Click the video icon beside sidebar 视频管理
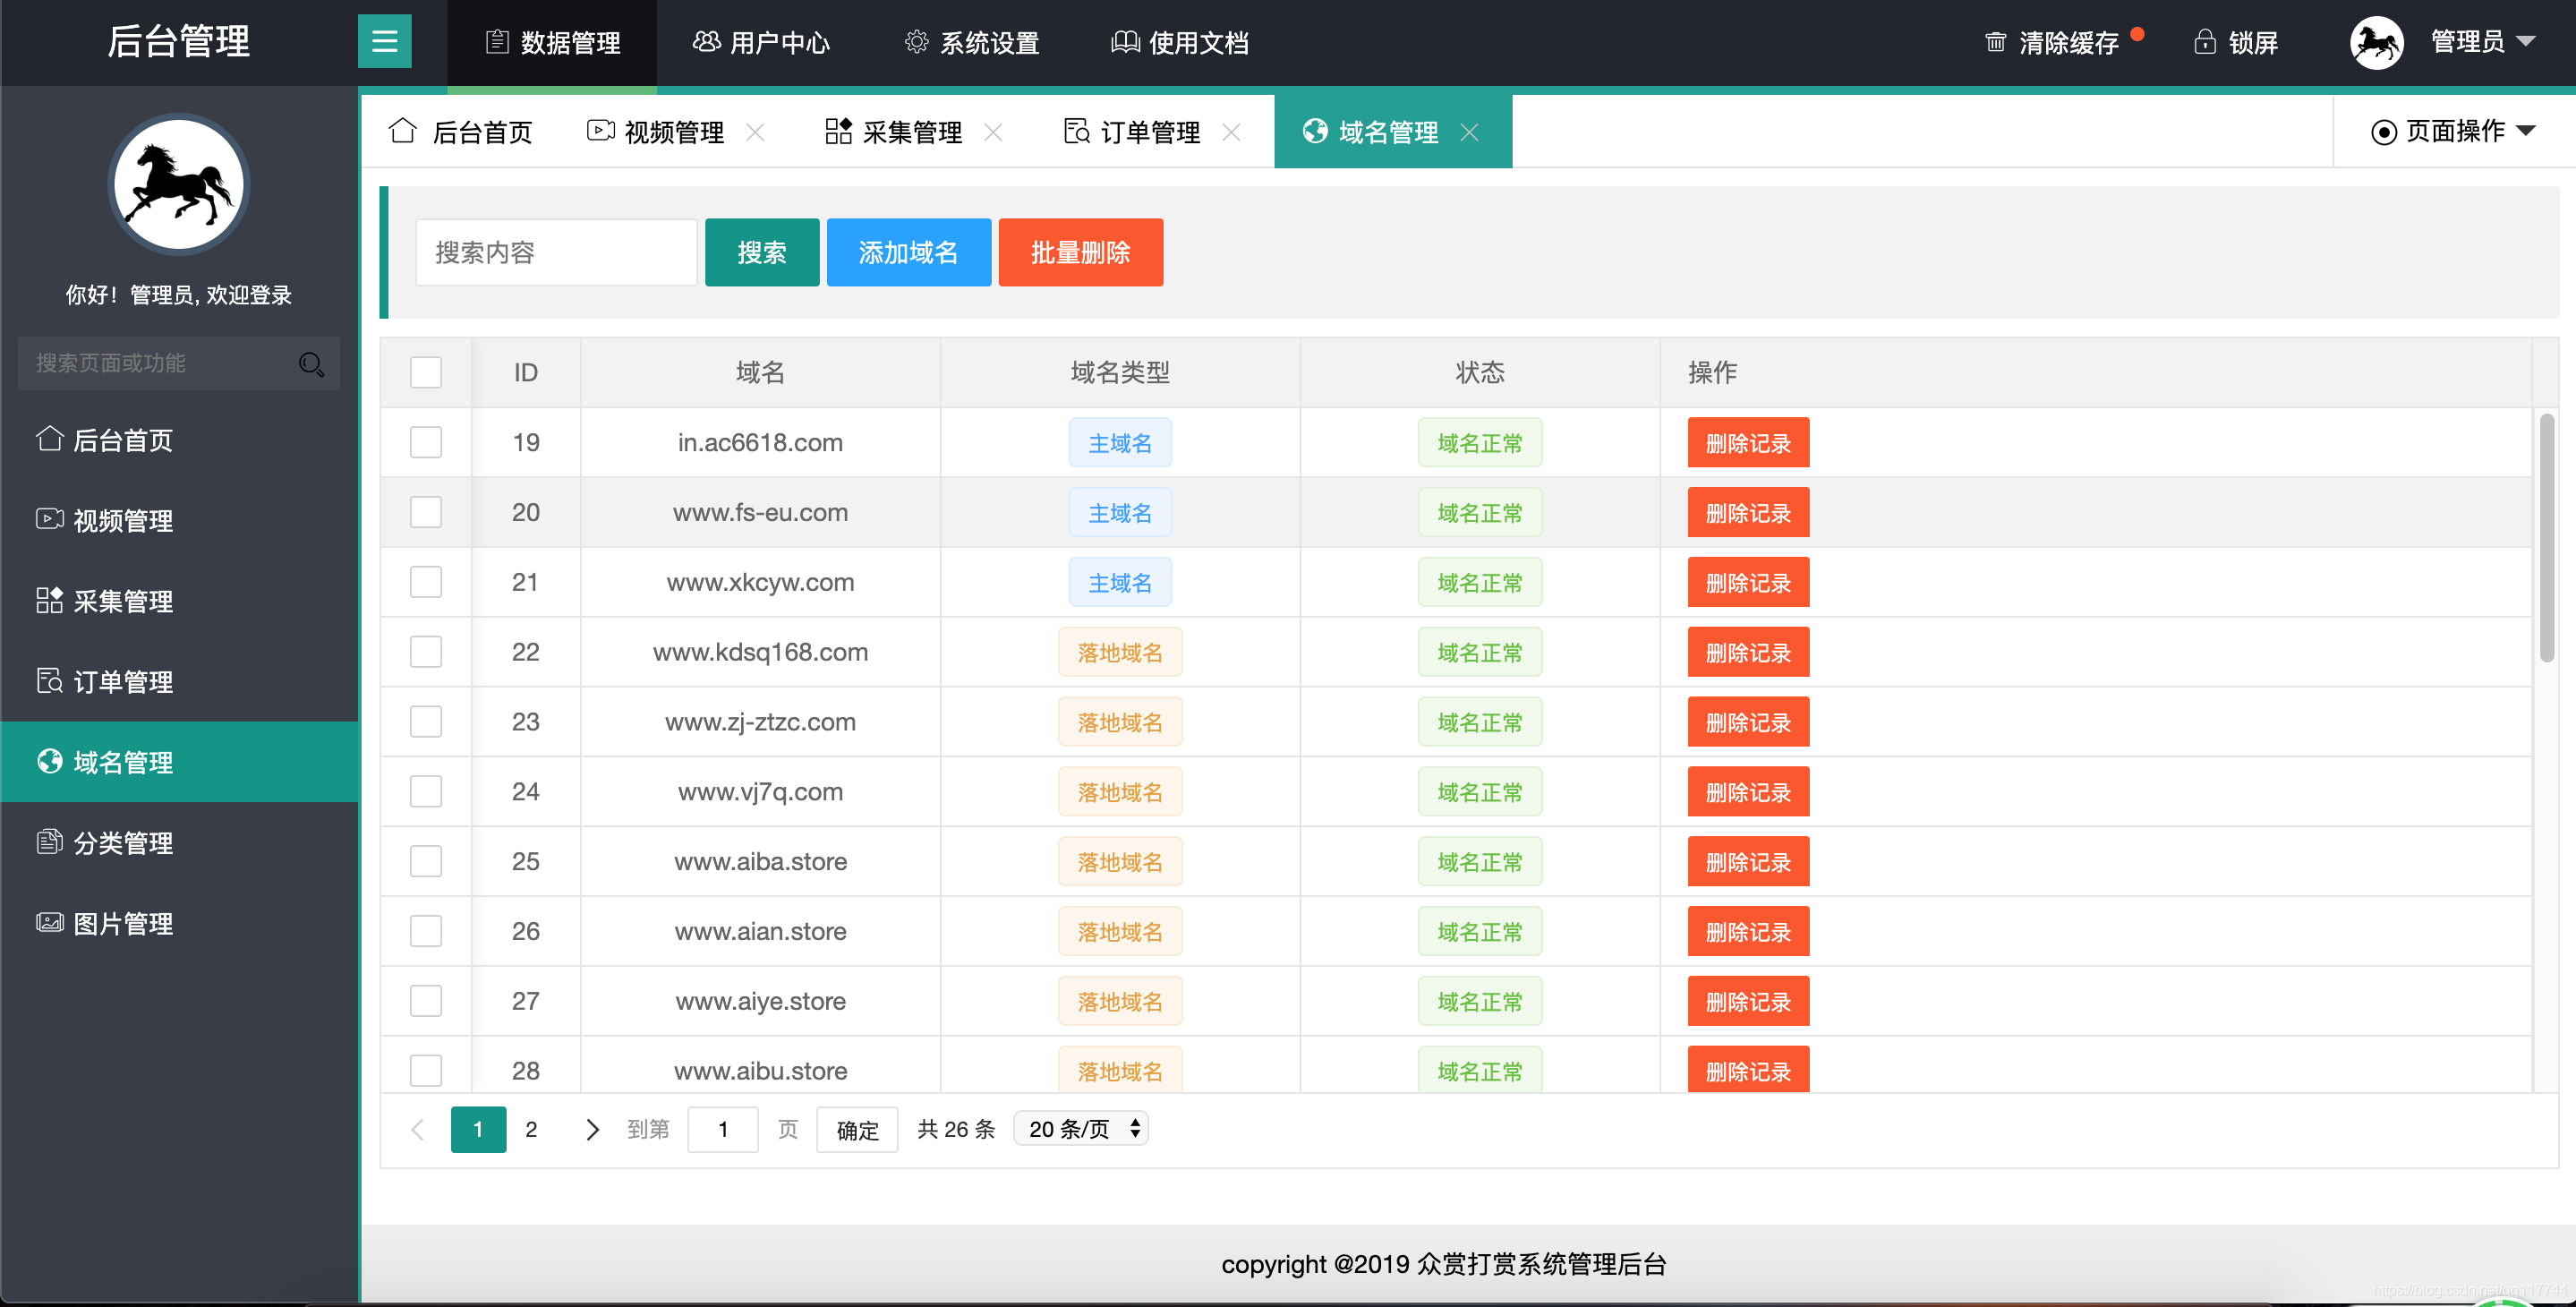This screenshot has height=1307, width=2576. click(x=49, y=519)
